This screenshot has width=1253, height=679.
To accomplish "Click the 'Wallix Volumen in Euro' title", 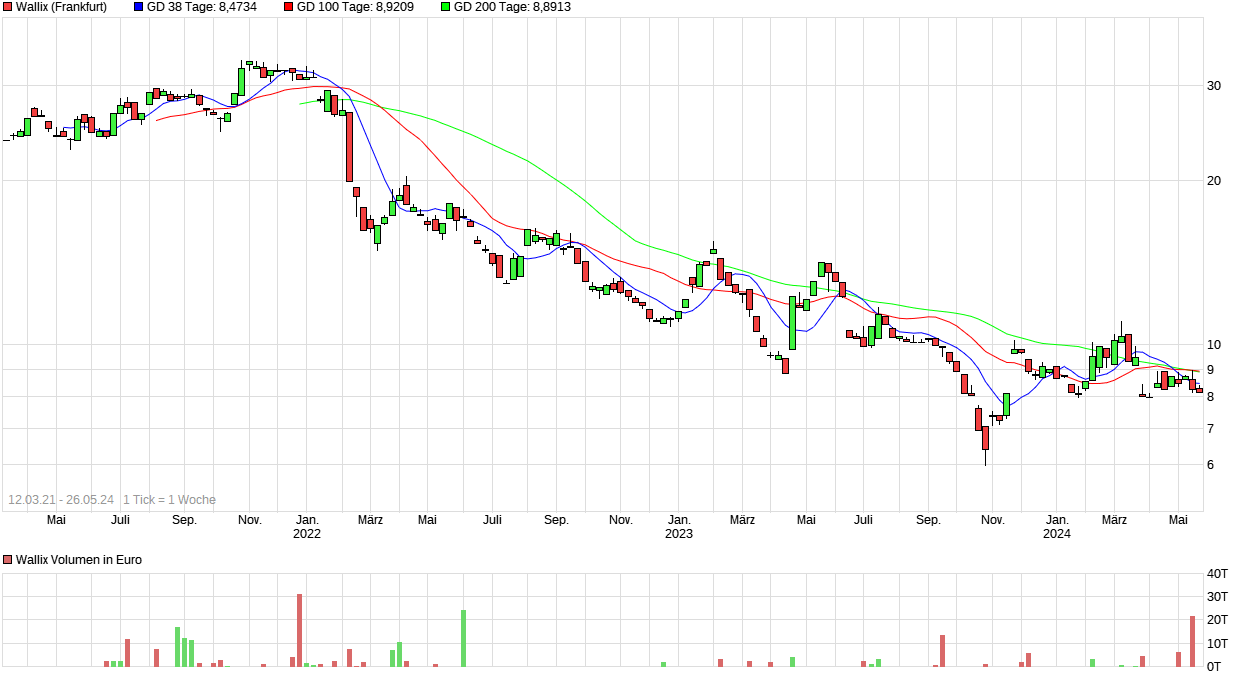I will [x=79, y=560].
